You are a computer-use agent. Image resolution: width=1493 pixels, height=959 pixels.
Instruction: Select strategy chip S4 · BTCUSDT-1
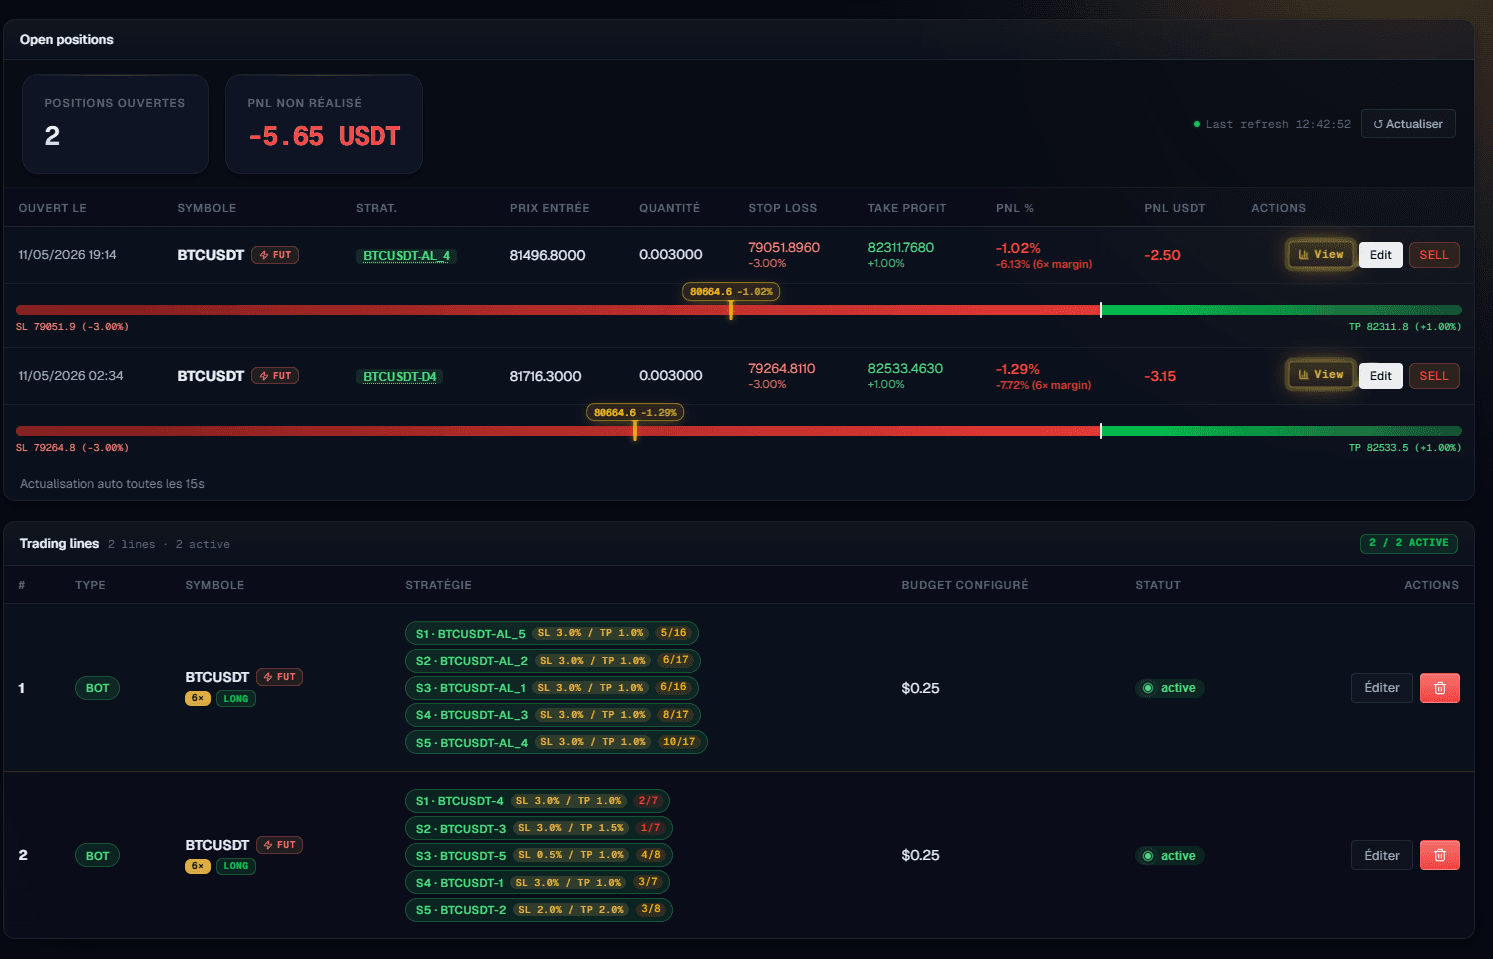click(537, 882)
